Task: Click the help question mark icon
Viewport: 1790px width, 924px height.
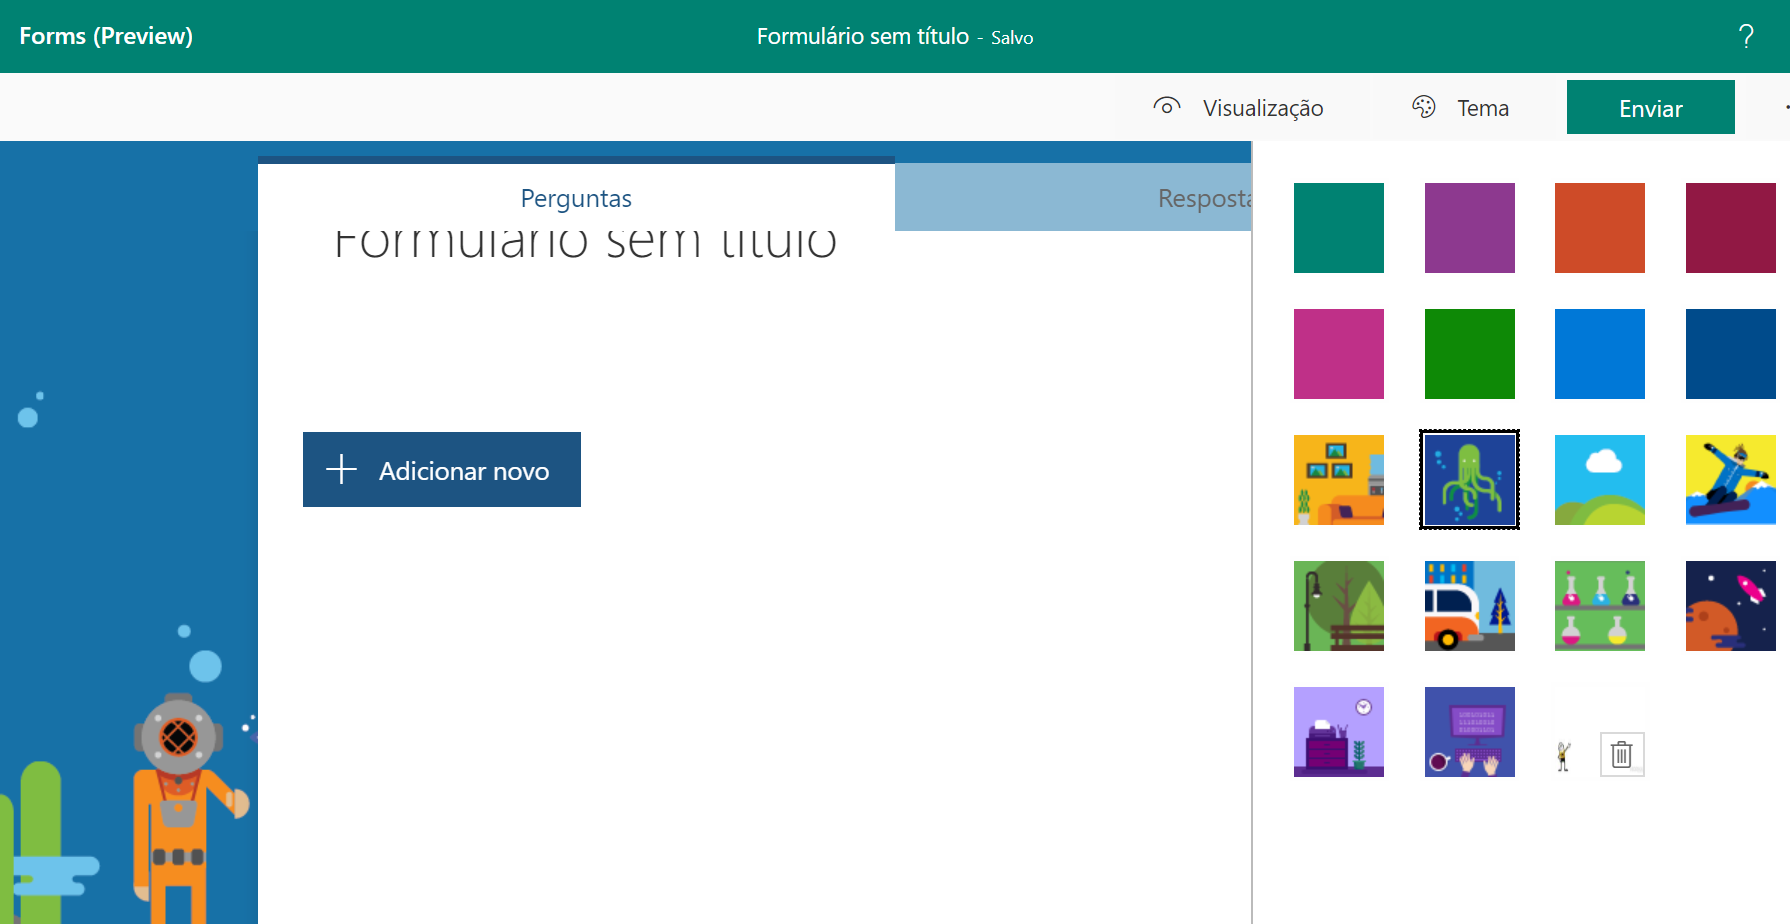Action: [1746, 37]
